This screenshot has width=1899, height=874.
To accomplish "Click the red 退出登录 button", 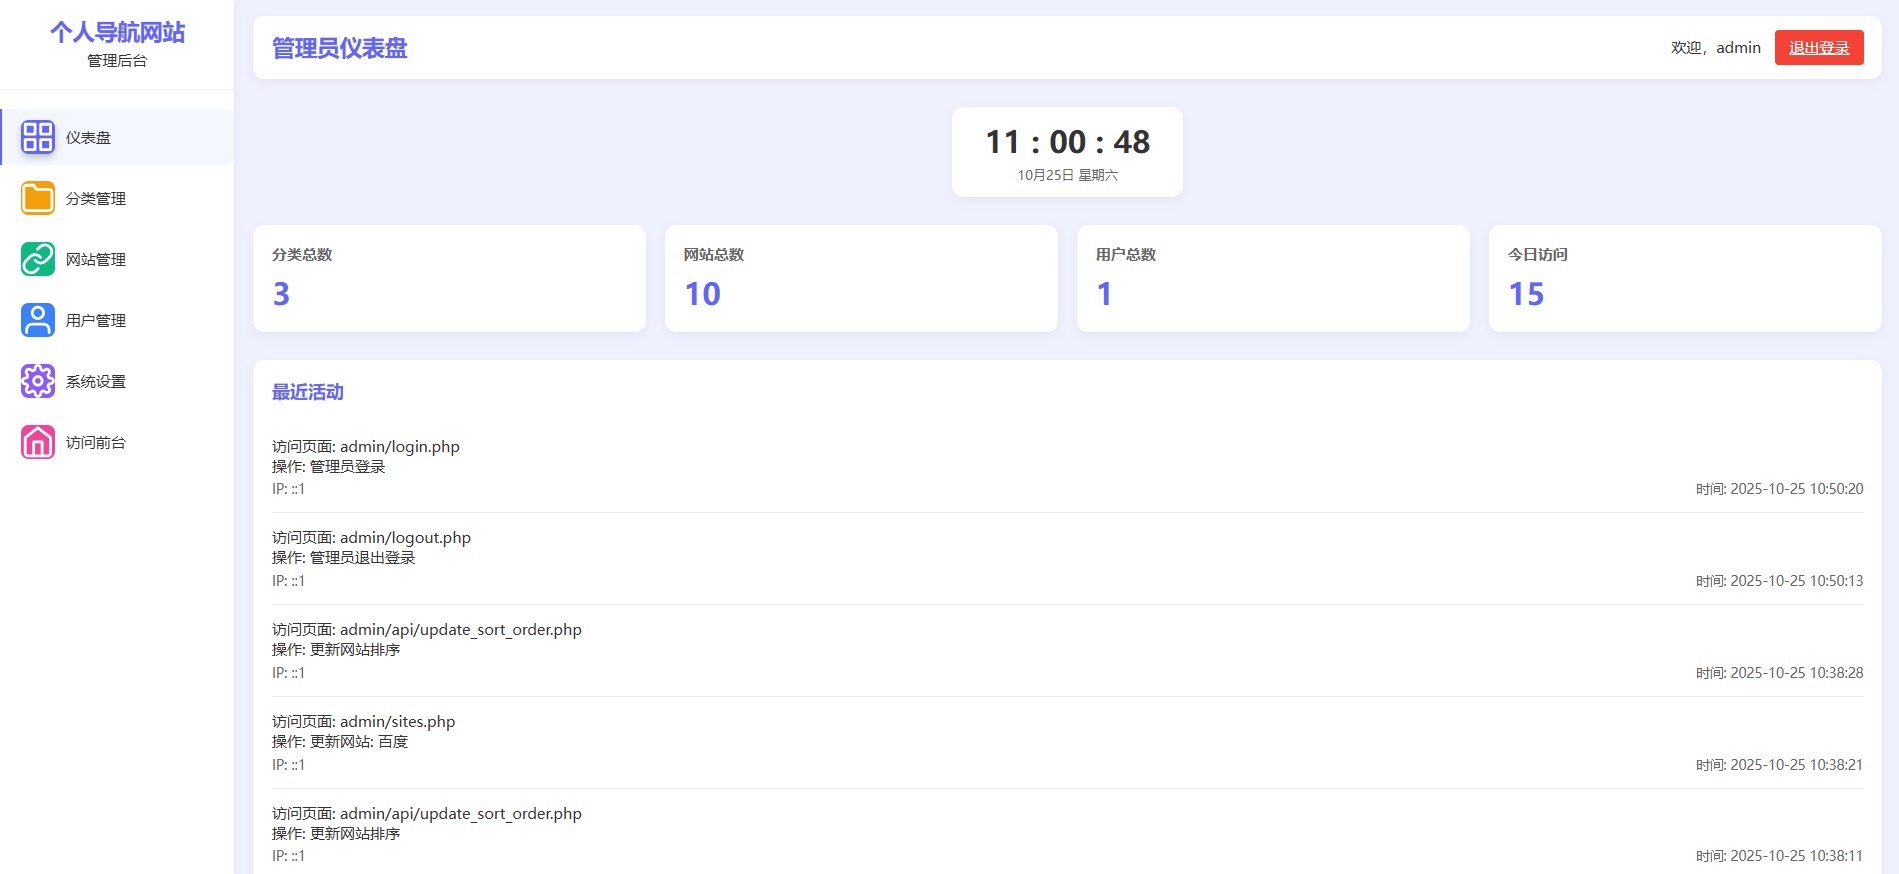I will [x=1819, y=47].
